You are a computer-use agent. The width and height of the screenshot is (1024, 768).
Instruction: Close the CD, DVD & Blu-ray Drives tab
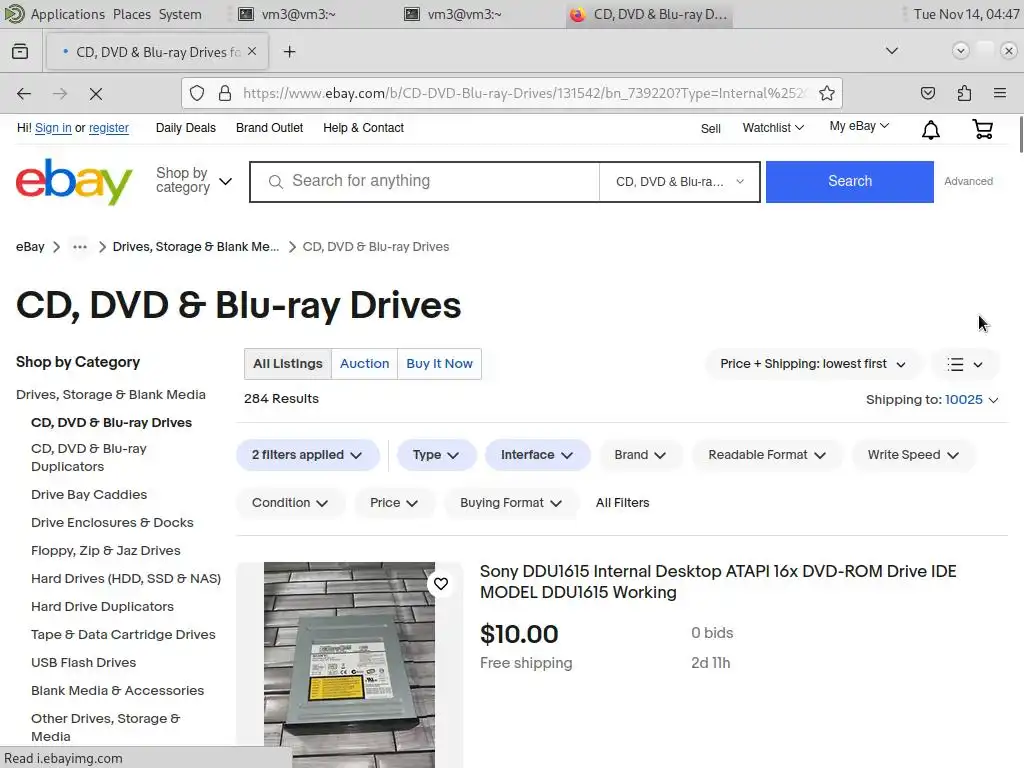pyautogui.click(x=252, y=51)
